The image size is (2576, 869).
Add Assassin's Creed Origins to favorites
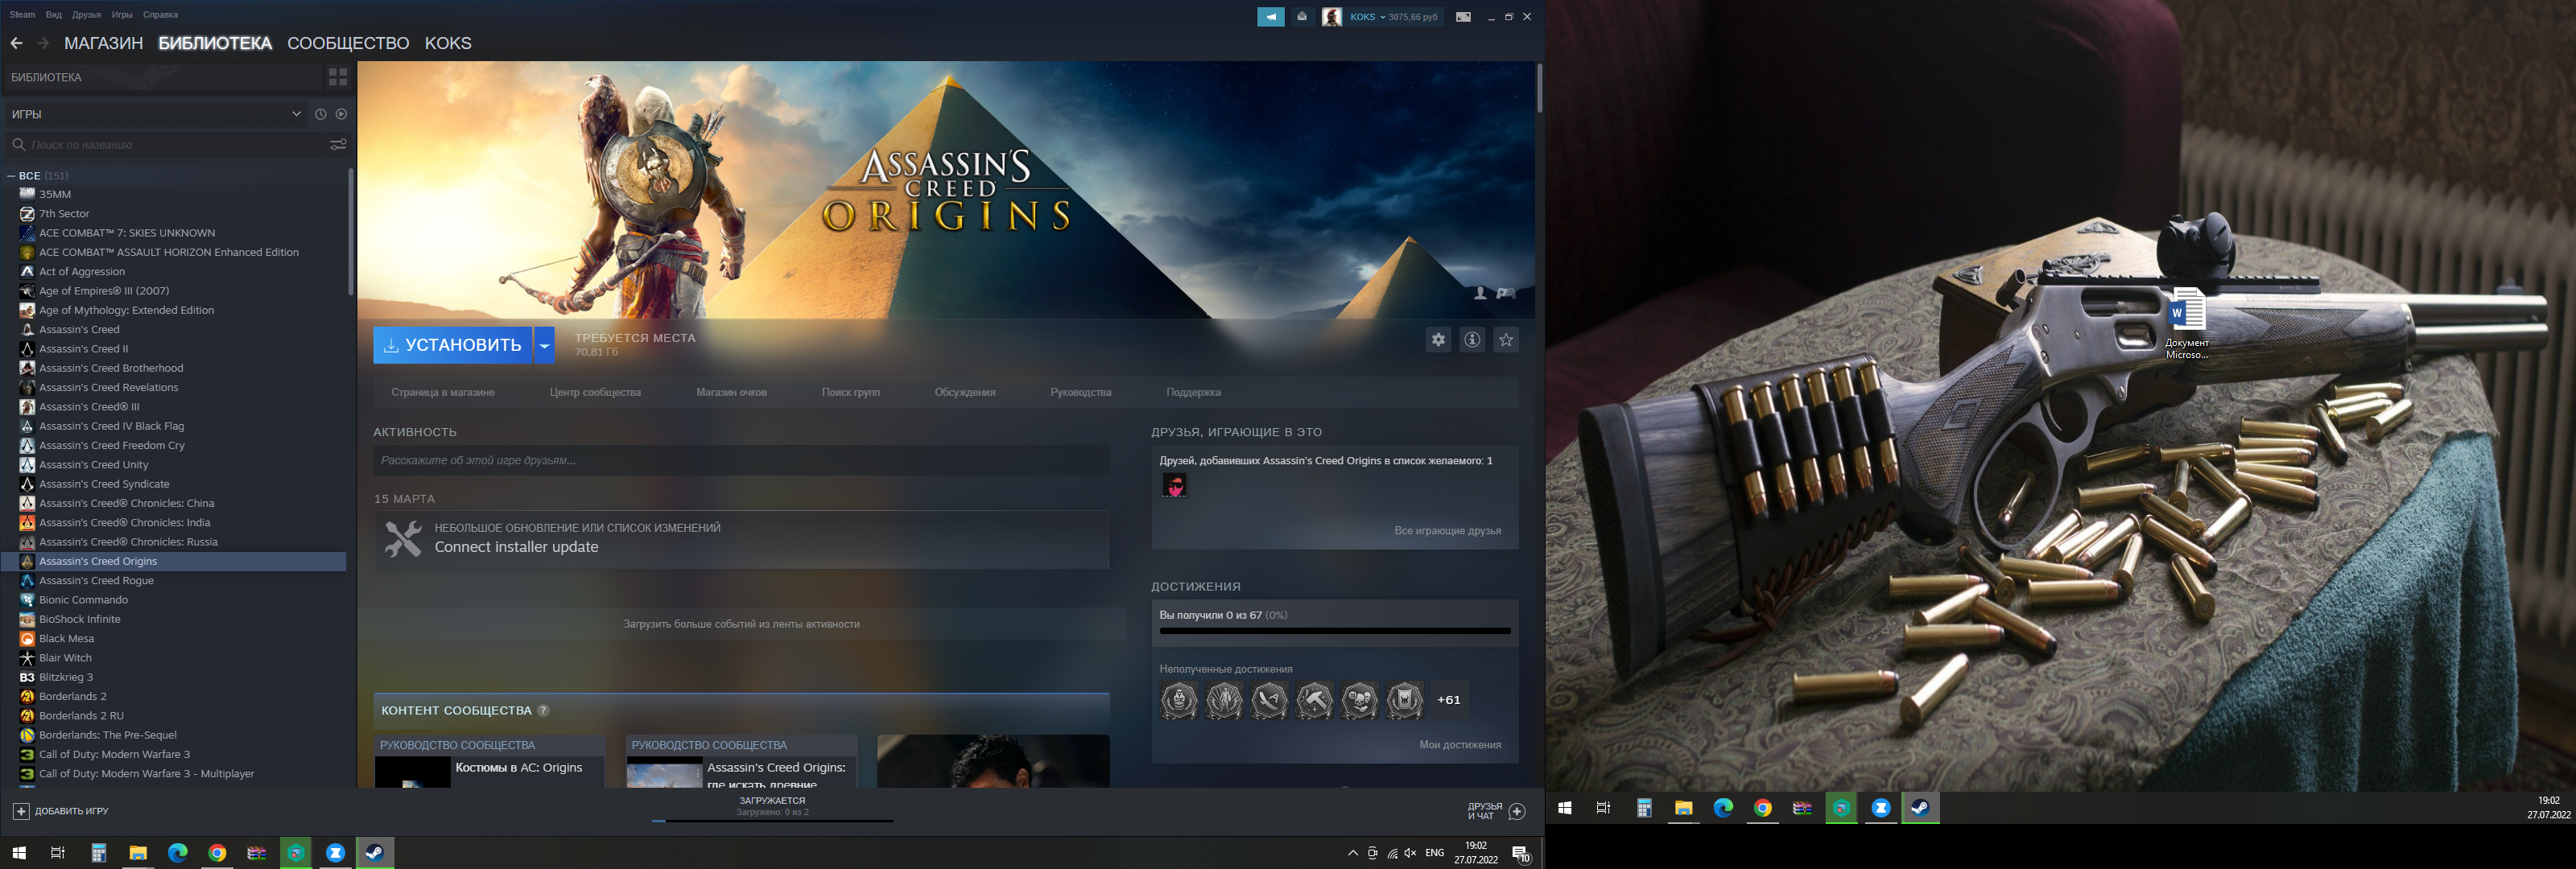1506,340
